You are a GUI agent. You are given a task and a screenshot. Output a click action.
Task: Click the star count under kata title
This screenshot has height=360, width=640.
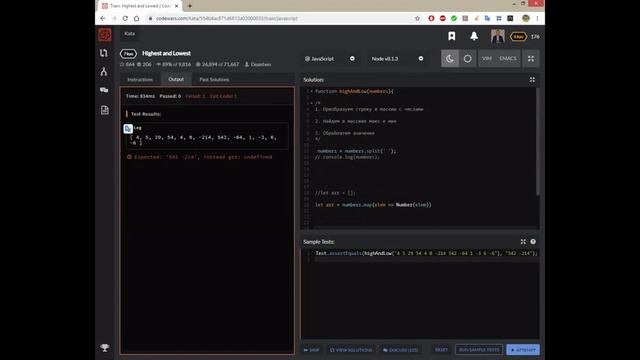click(x=127, y=64)
